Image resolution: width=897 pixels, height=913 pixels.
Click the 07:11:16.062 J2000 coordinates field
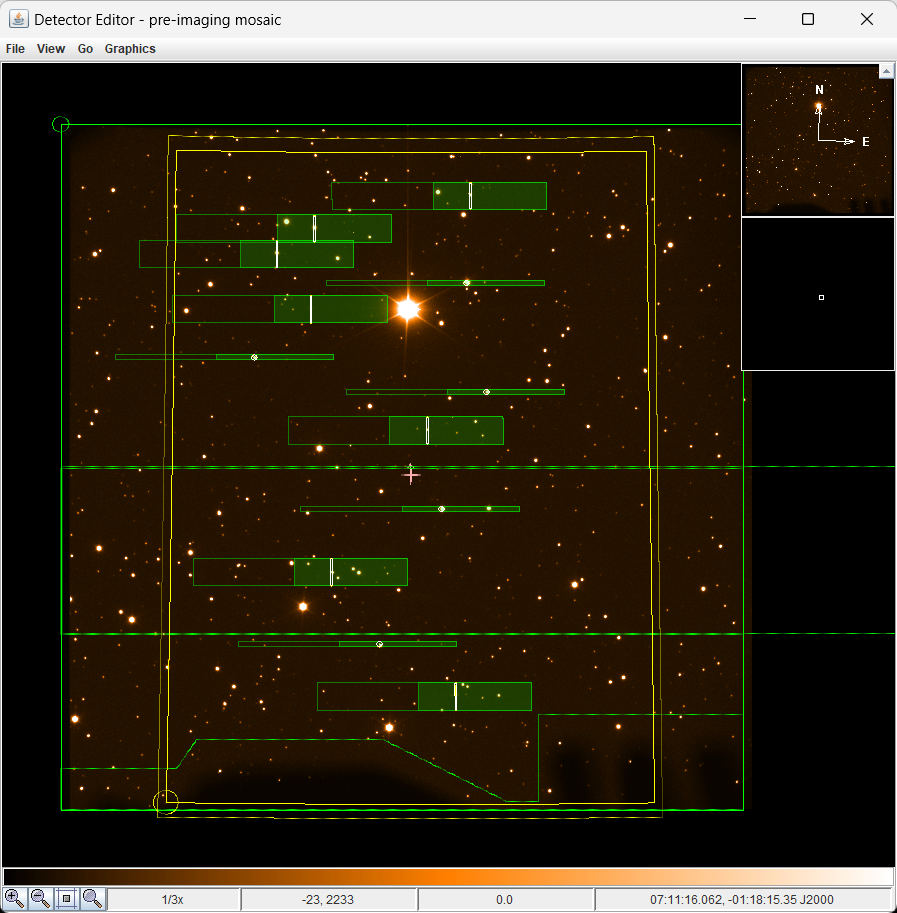pos(742,900)
